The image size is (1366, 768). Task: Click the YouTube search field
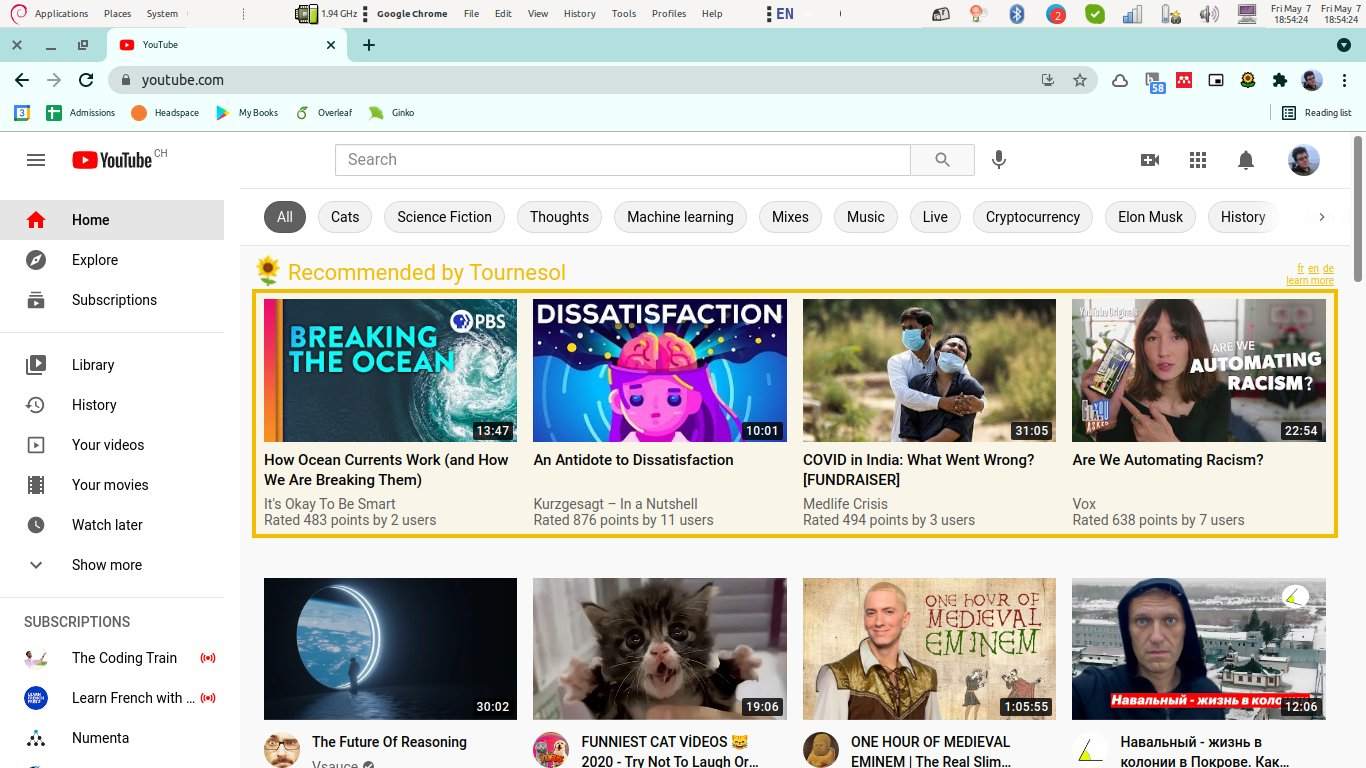coord(622,160)
